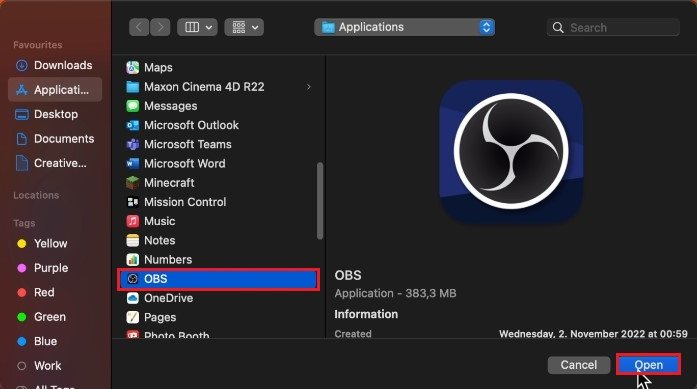Open the Applications location popup menu
Viewport: 697px width, 389px height.
tap(405, 27)
